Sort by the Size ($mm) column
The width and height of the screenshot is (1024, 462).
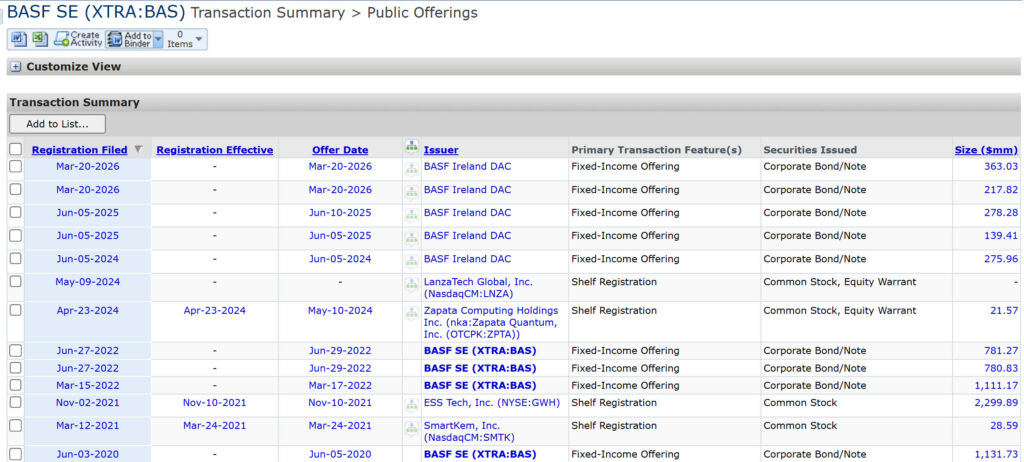point(986,150)
